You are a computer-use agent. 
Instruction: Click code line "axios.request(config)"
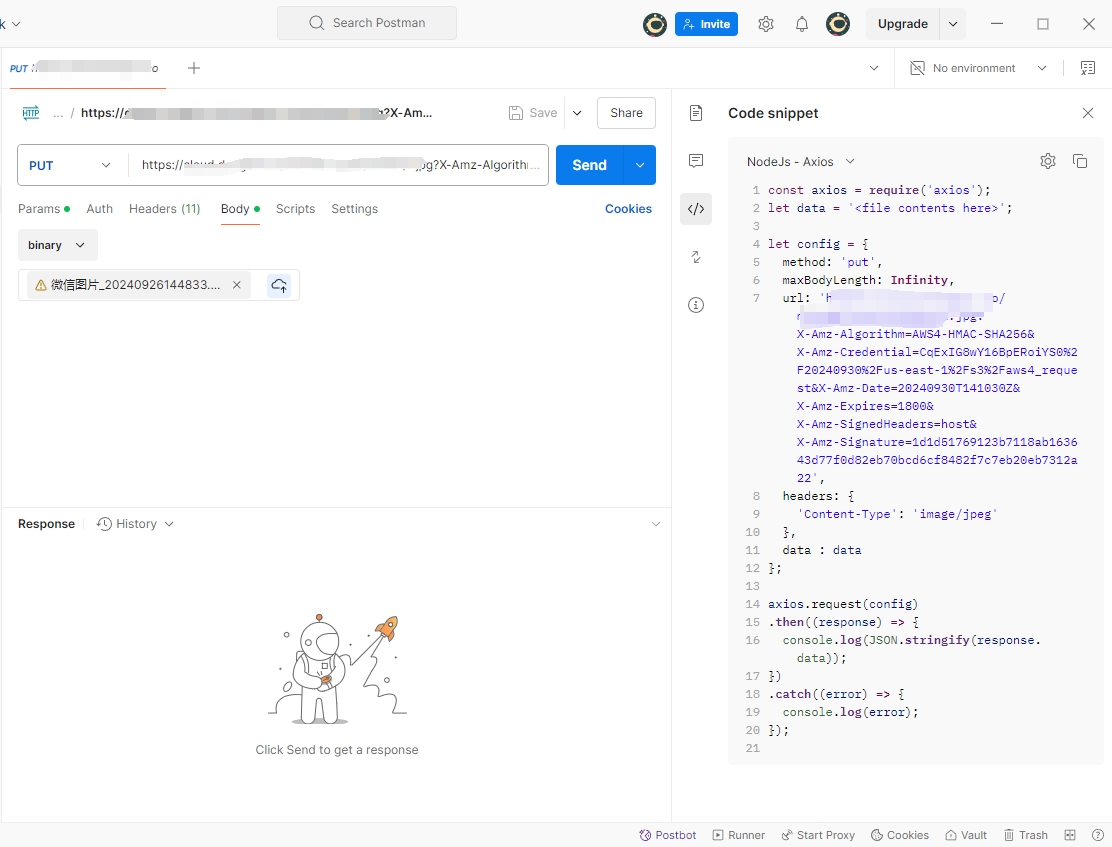[x=843, y=604]
